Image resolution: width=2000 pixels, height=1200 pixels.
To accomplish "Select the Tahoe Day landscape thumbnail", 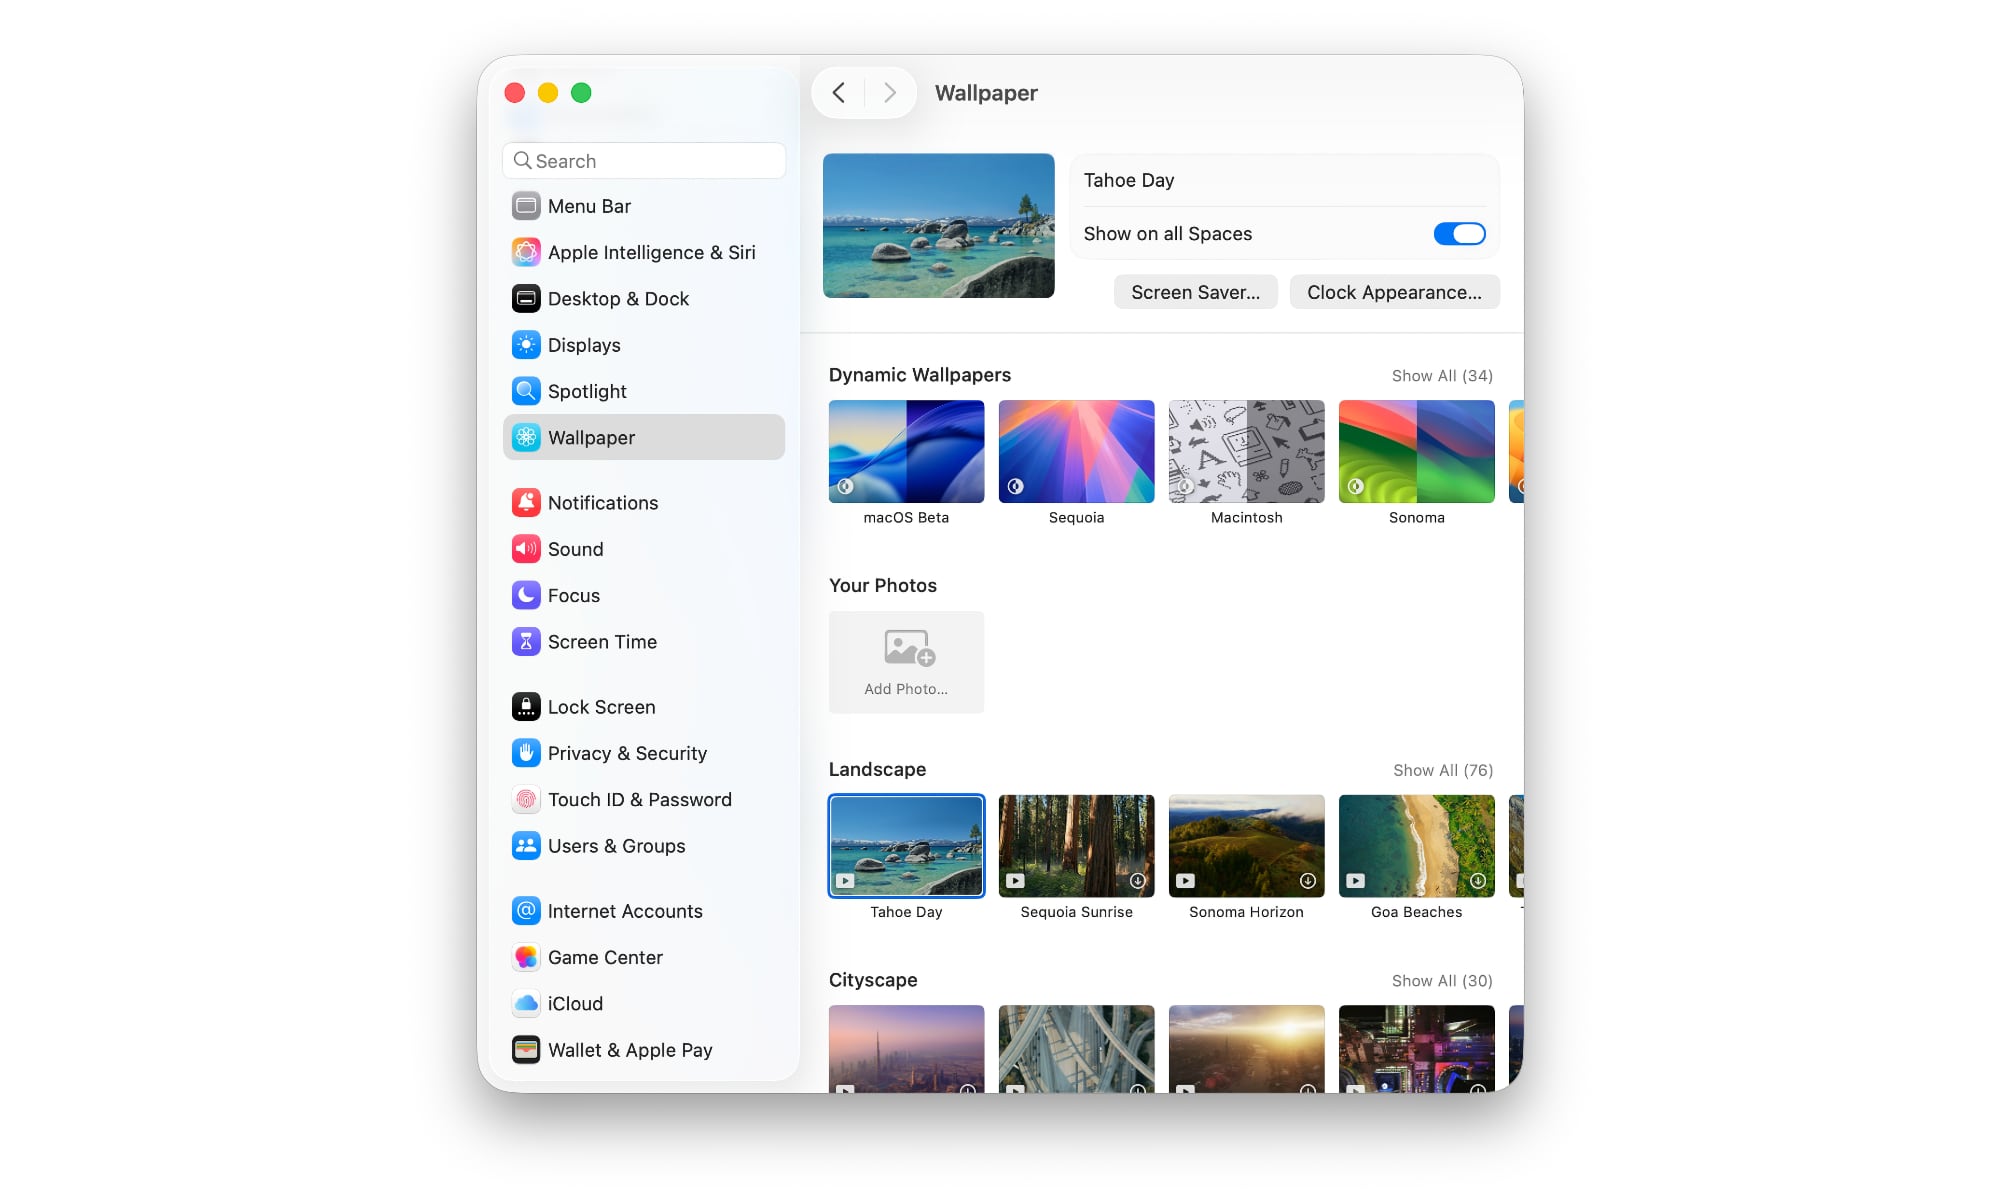I will (906, 846).
